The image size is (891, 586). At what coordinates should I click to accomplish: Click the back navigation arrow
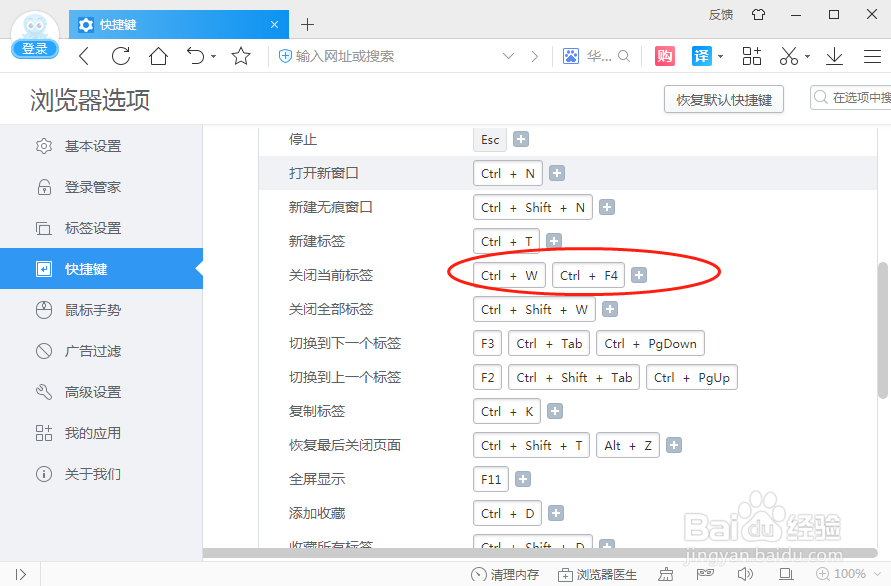pyautogui.click(x=84, y=56)
